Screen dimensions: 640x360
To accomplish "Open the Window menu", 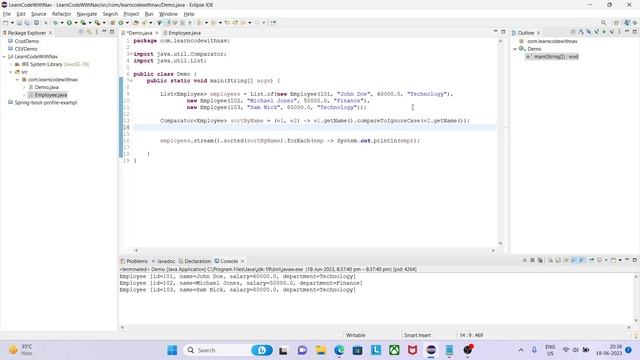I will coord(168,14).
